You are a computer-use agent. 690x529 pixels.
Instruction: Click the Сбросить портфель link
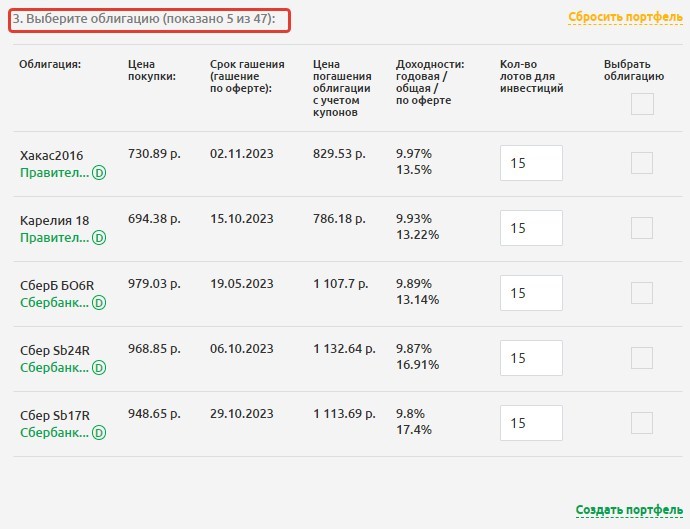point(624,18)
